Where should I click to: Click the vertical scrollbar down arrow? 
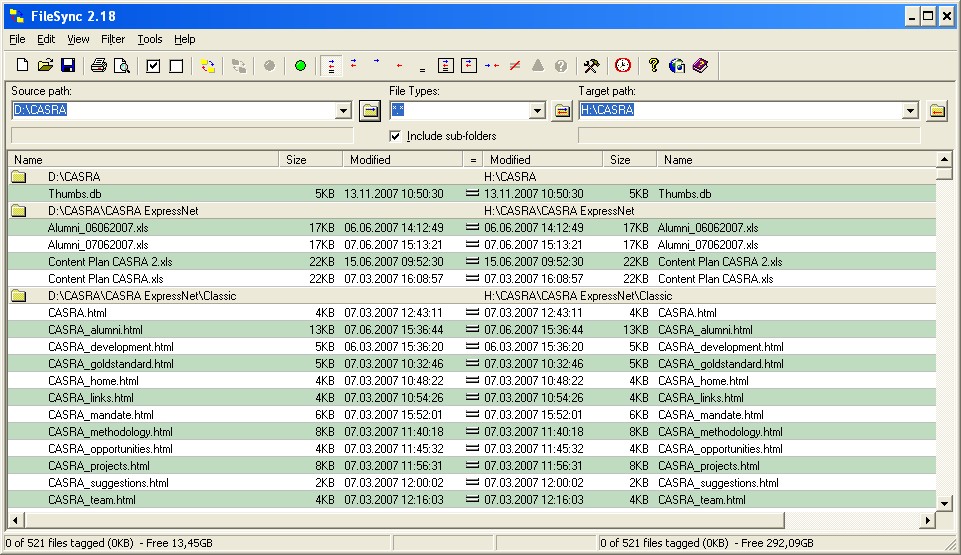[x=944, y=502]
